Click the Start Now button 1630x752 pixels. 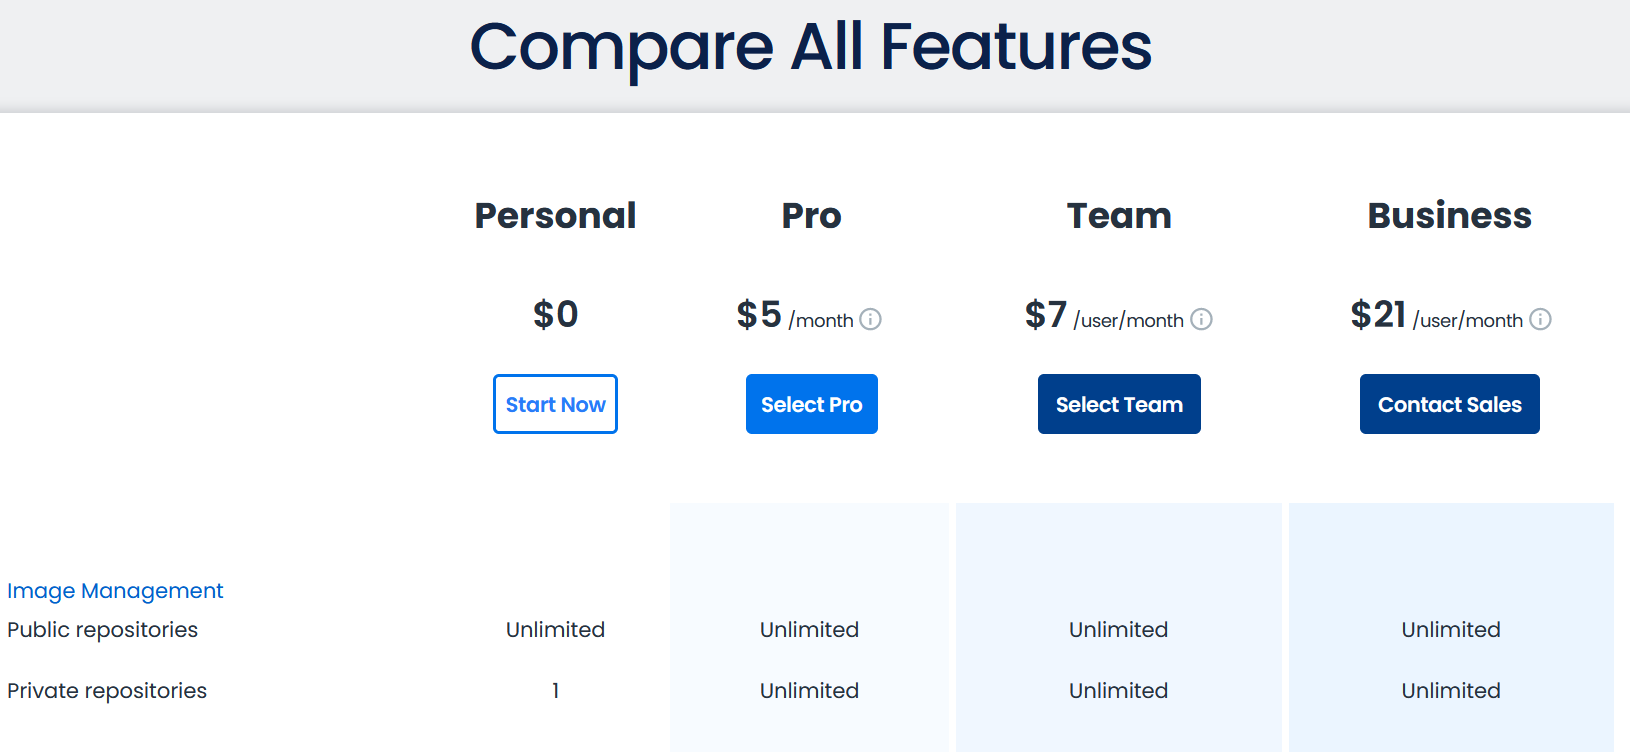tap(555, 404)
